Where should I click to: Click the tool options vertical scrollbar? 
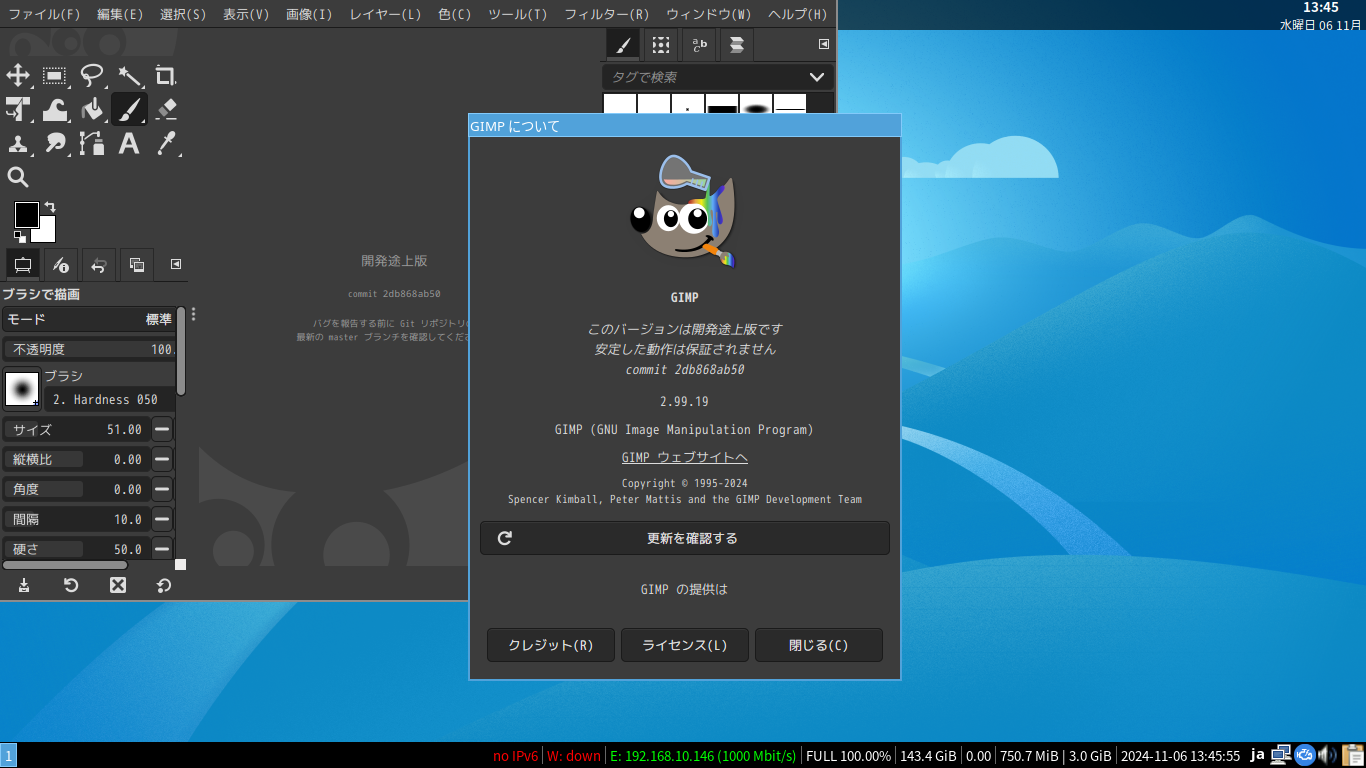(x=181, y=351)
